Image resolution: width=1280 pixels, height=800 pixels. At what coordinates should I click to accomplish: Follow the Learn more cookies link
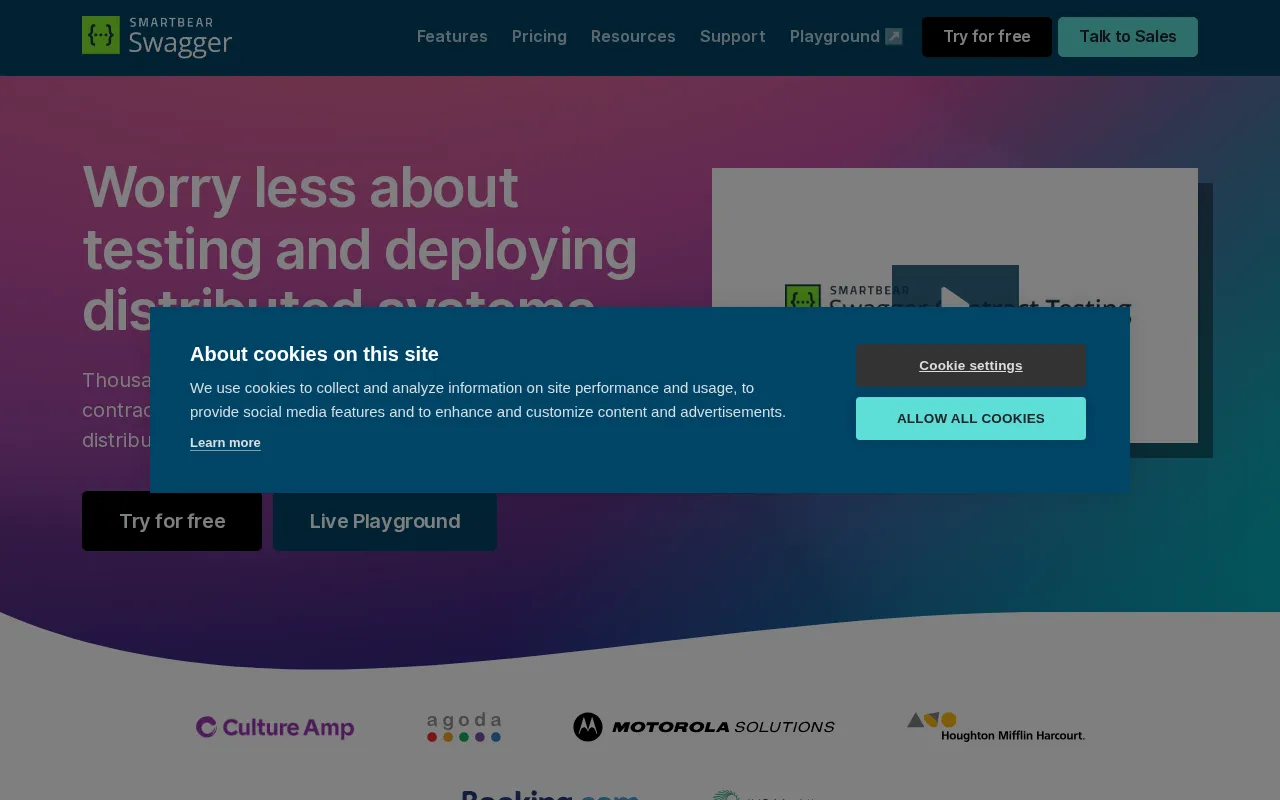click(225, 443)
